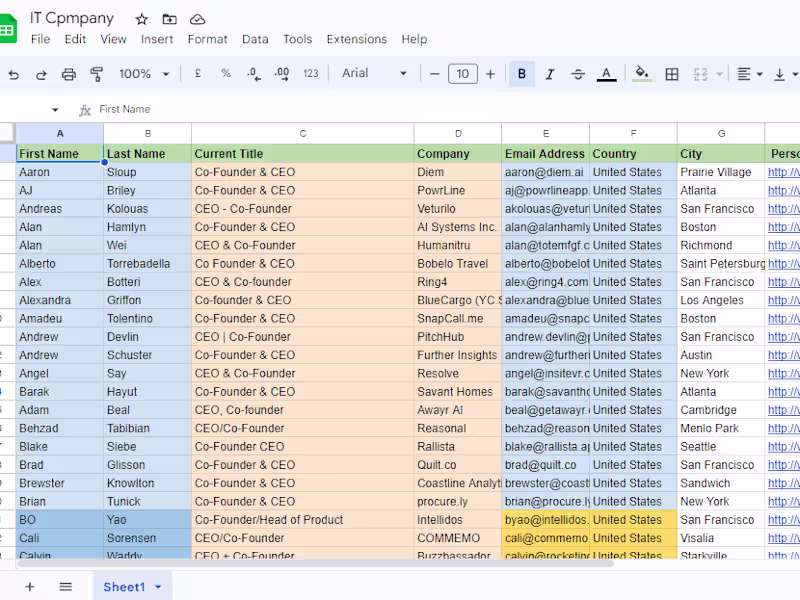Click the Print icon in toolbar

[x=69, y=74]
